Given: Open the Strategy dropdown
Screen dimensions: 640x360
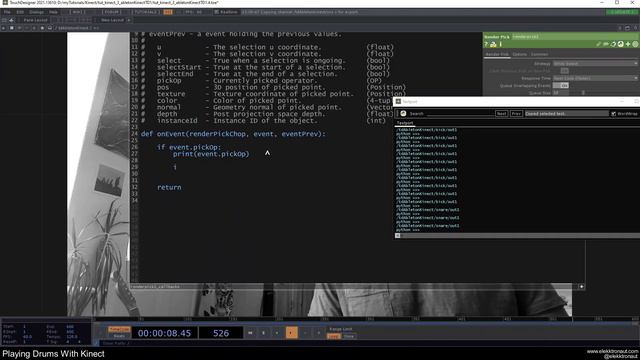Looking at the screenshot, I should [595, 64].
